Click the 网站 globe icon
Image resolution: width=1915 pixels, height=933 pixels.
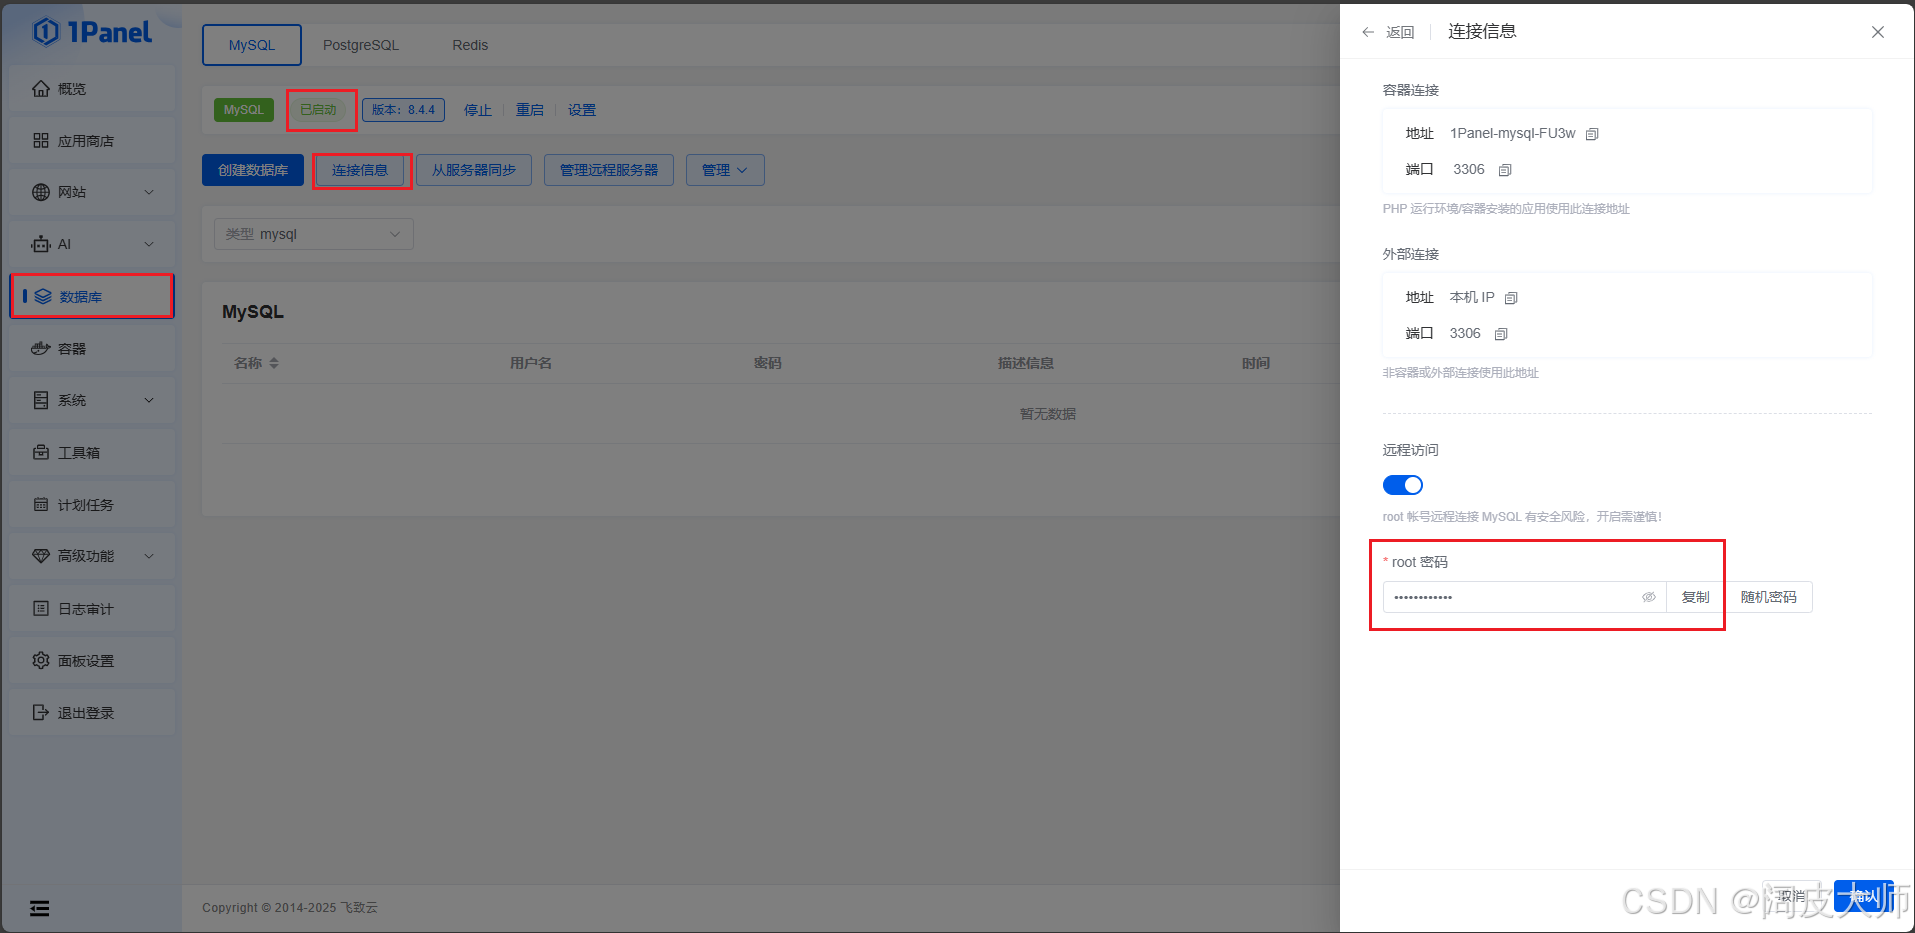click(41, 192)
